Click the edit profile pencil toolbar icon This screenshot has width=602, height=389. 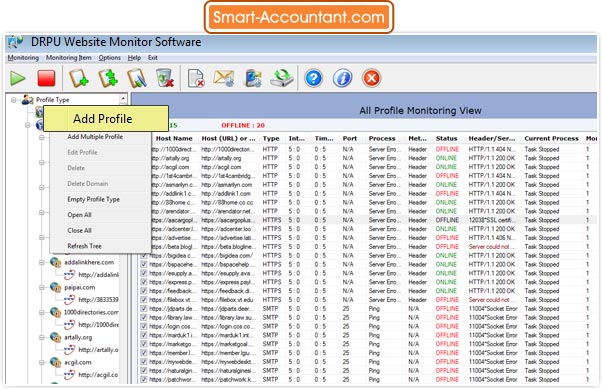137,78
